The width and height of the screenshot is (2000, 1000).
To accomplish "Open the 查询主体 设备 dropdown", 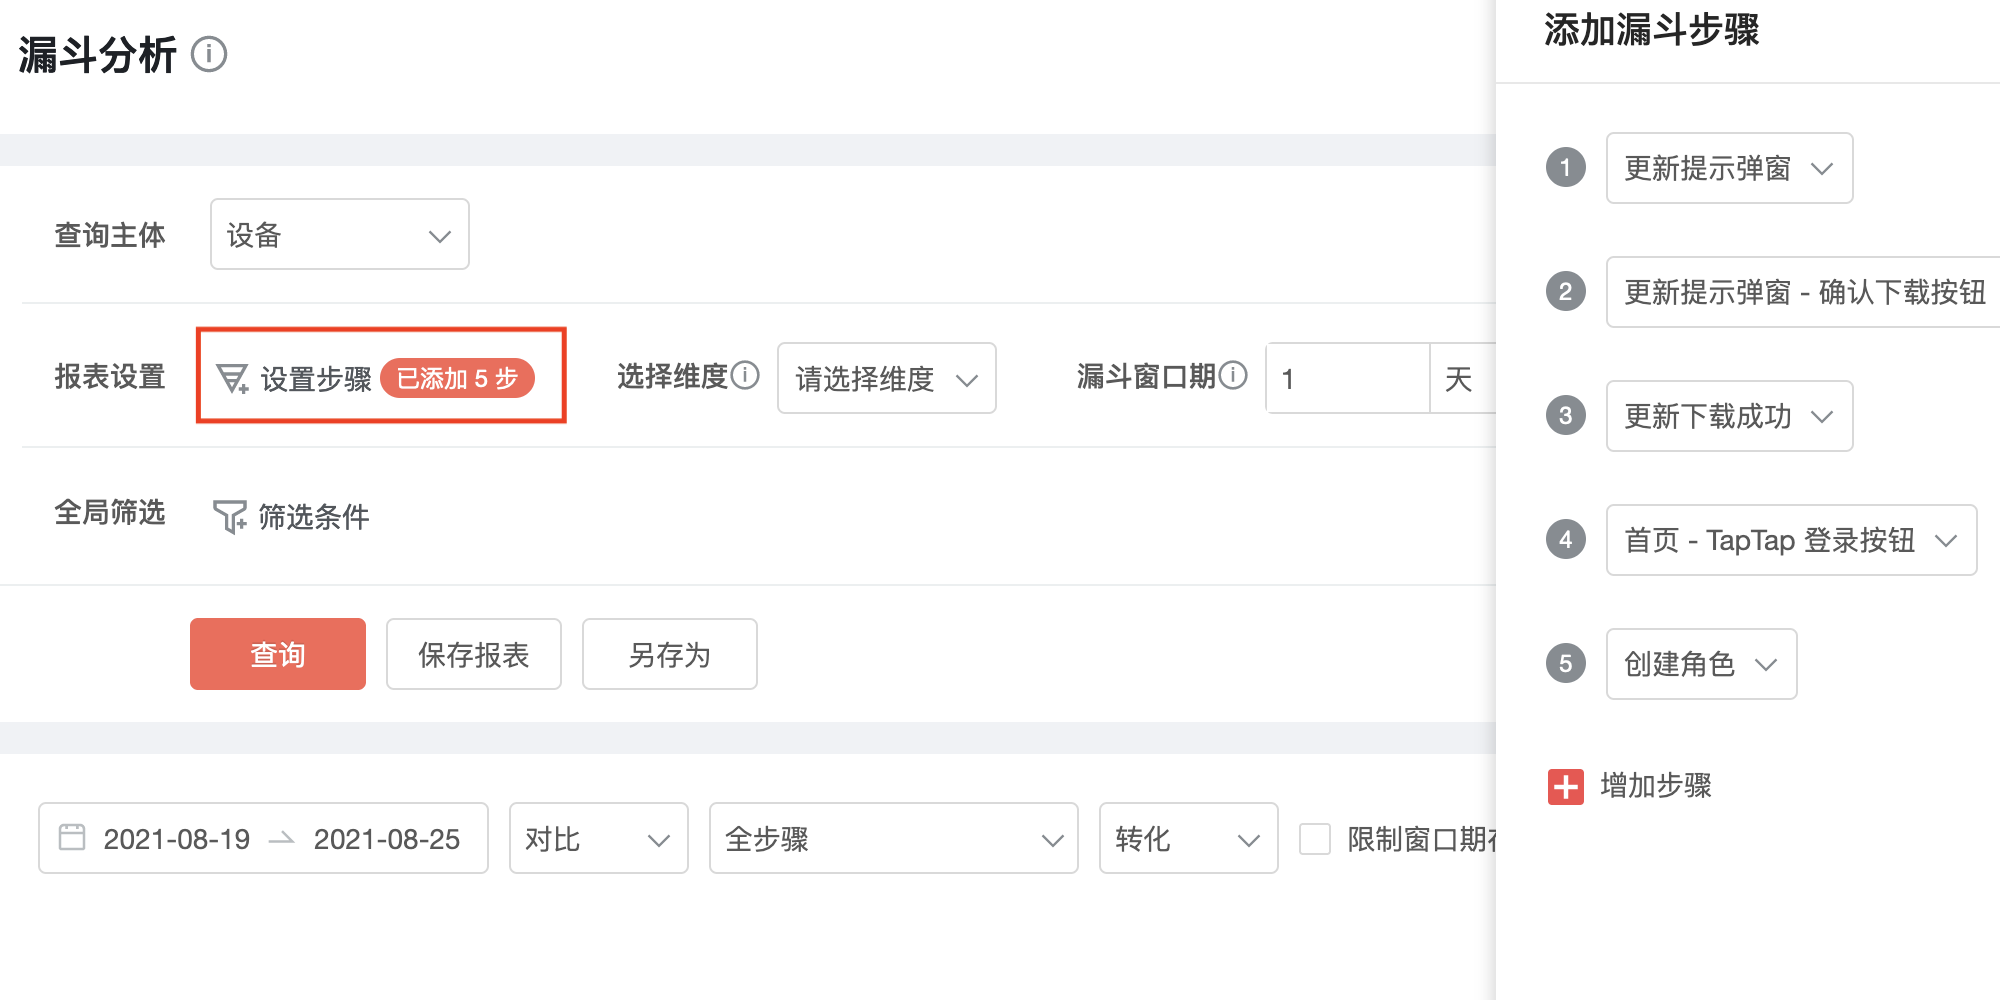I will coord(340,234).
